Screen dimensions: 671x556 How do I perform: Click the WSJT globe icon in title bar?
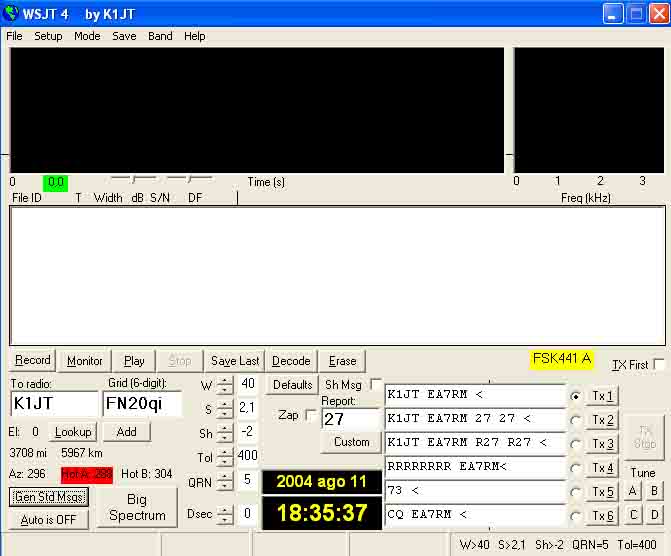[x=10, y=13]
